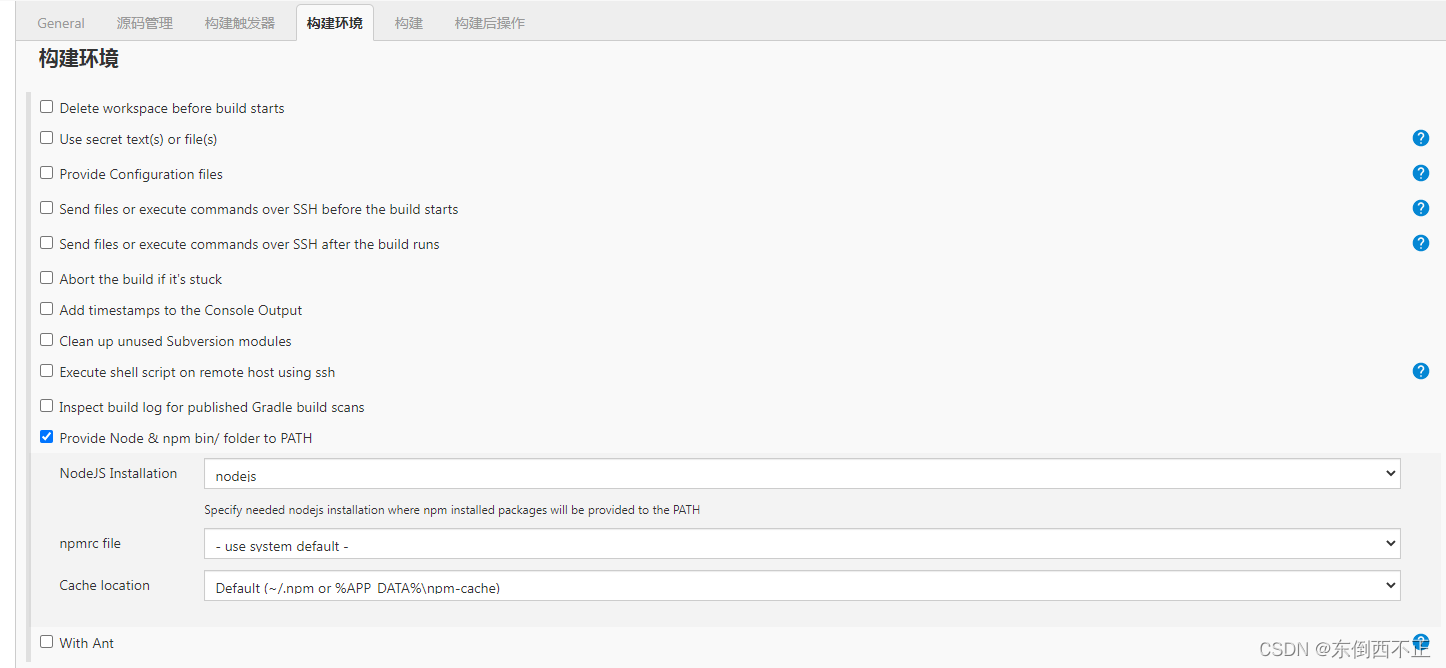View help for SSH before build starts option
The width and height of the screenshot is (1446, 668).
(x=1421, y=208)
